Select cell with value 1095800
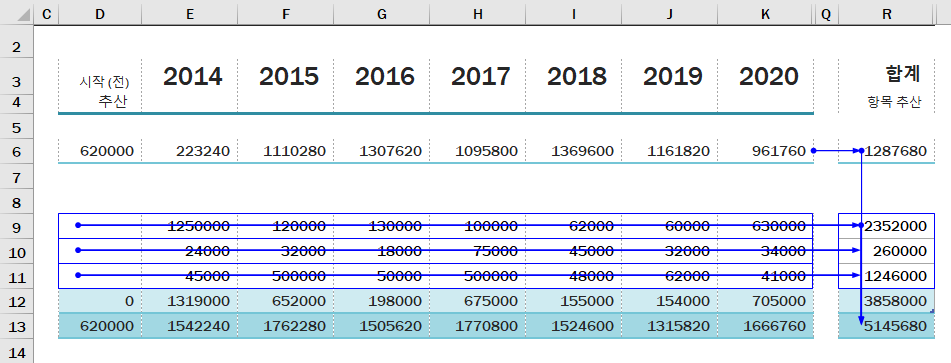 (x=478, y=152)
